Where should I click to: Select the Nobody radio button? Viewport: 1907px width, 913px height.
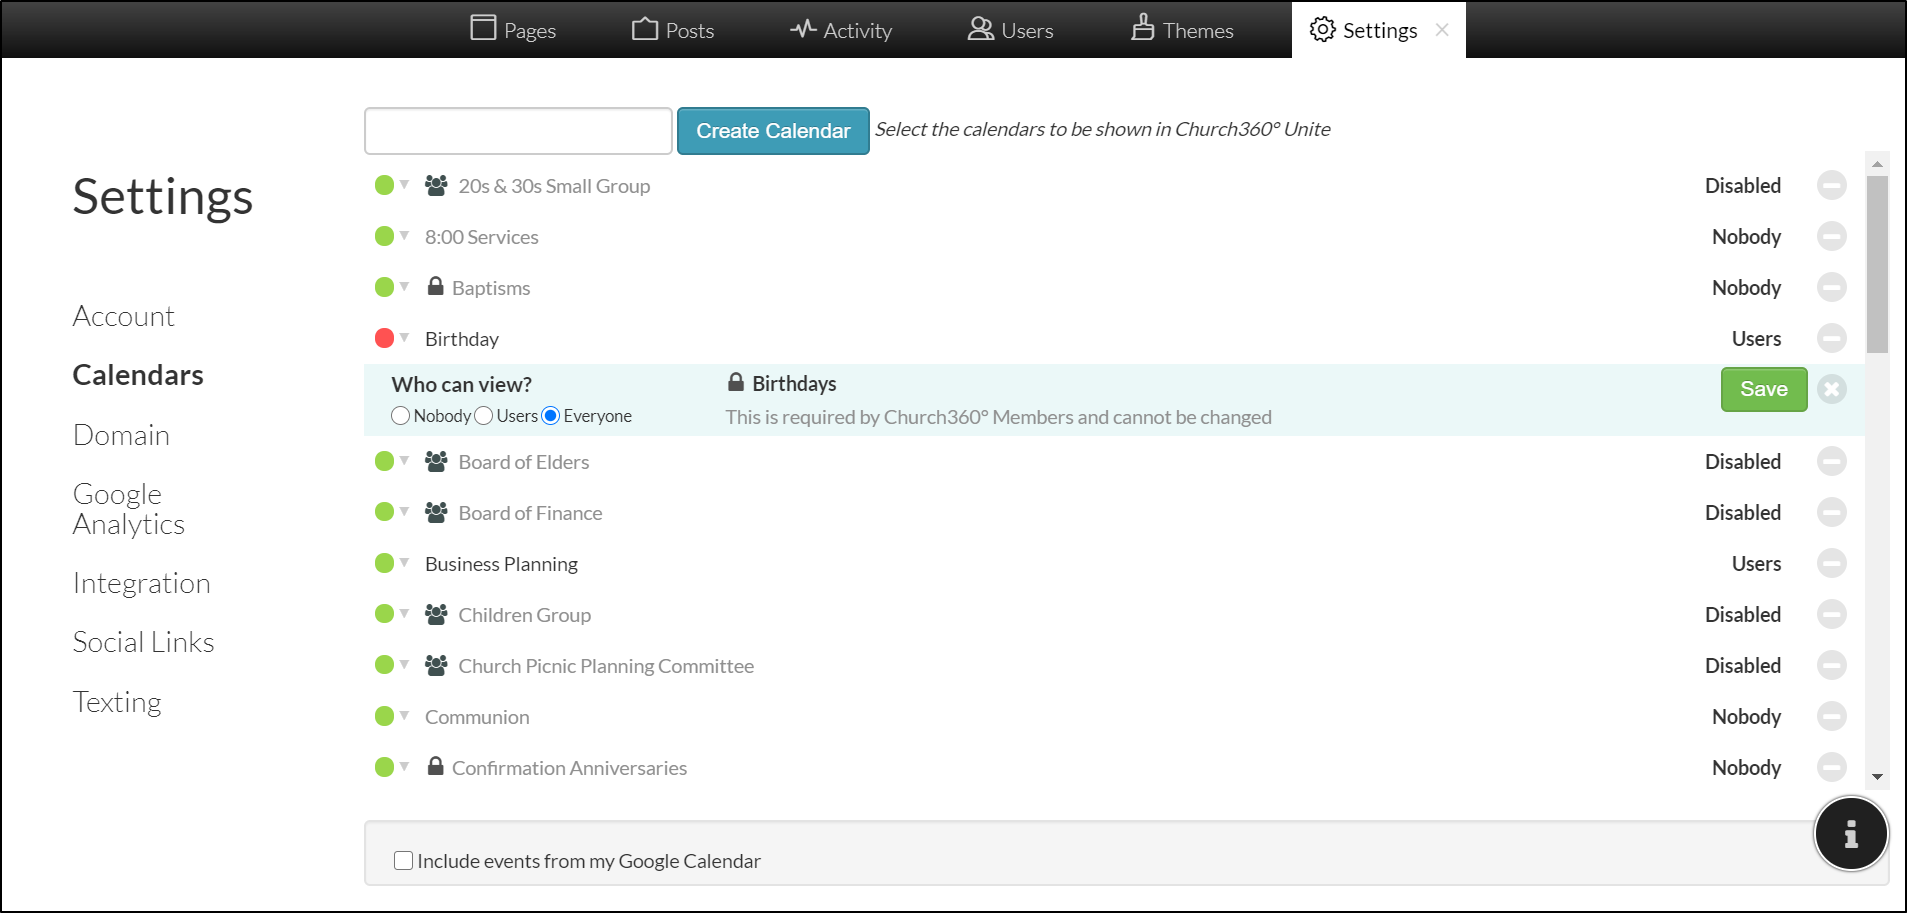pos(401,416)
